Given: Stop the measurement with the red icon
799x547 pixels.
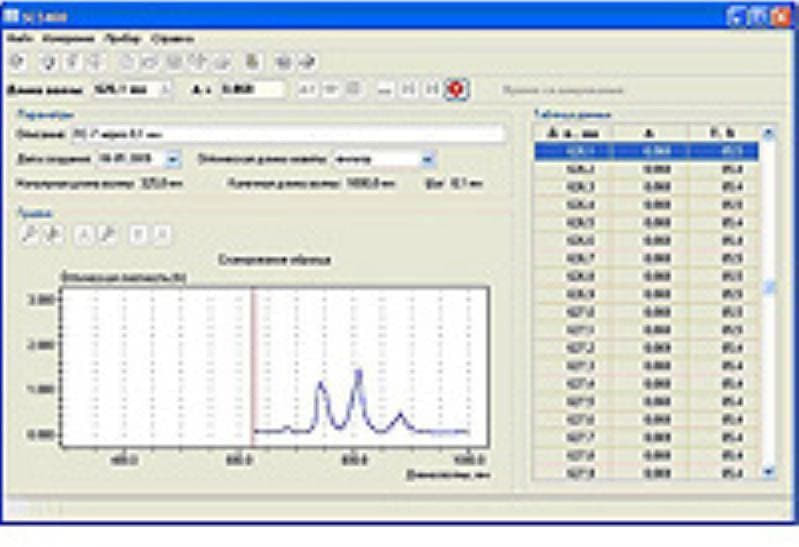Looking at the screenshot, I should 456,90.
